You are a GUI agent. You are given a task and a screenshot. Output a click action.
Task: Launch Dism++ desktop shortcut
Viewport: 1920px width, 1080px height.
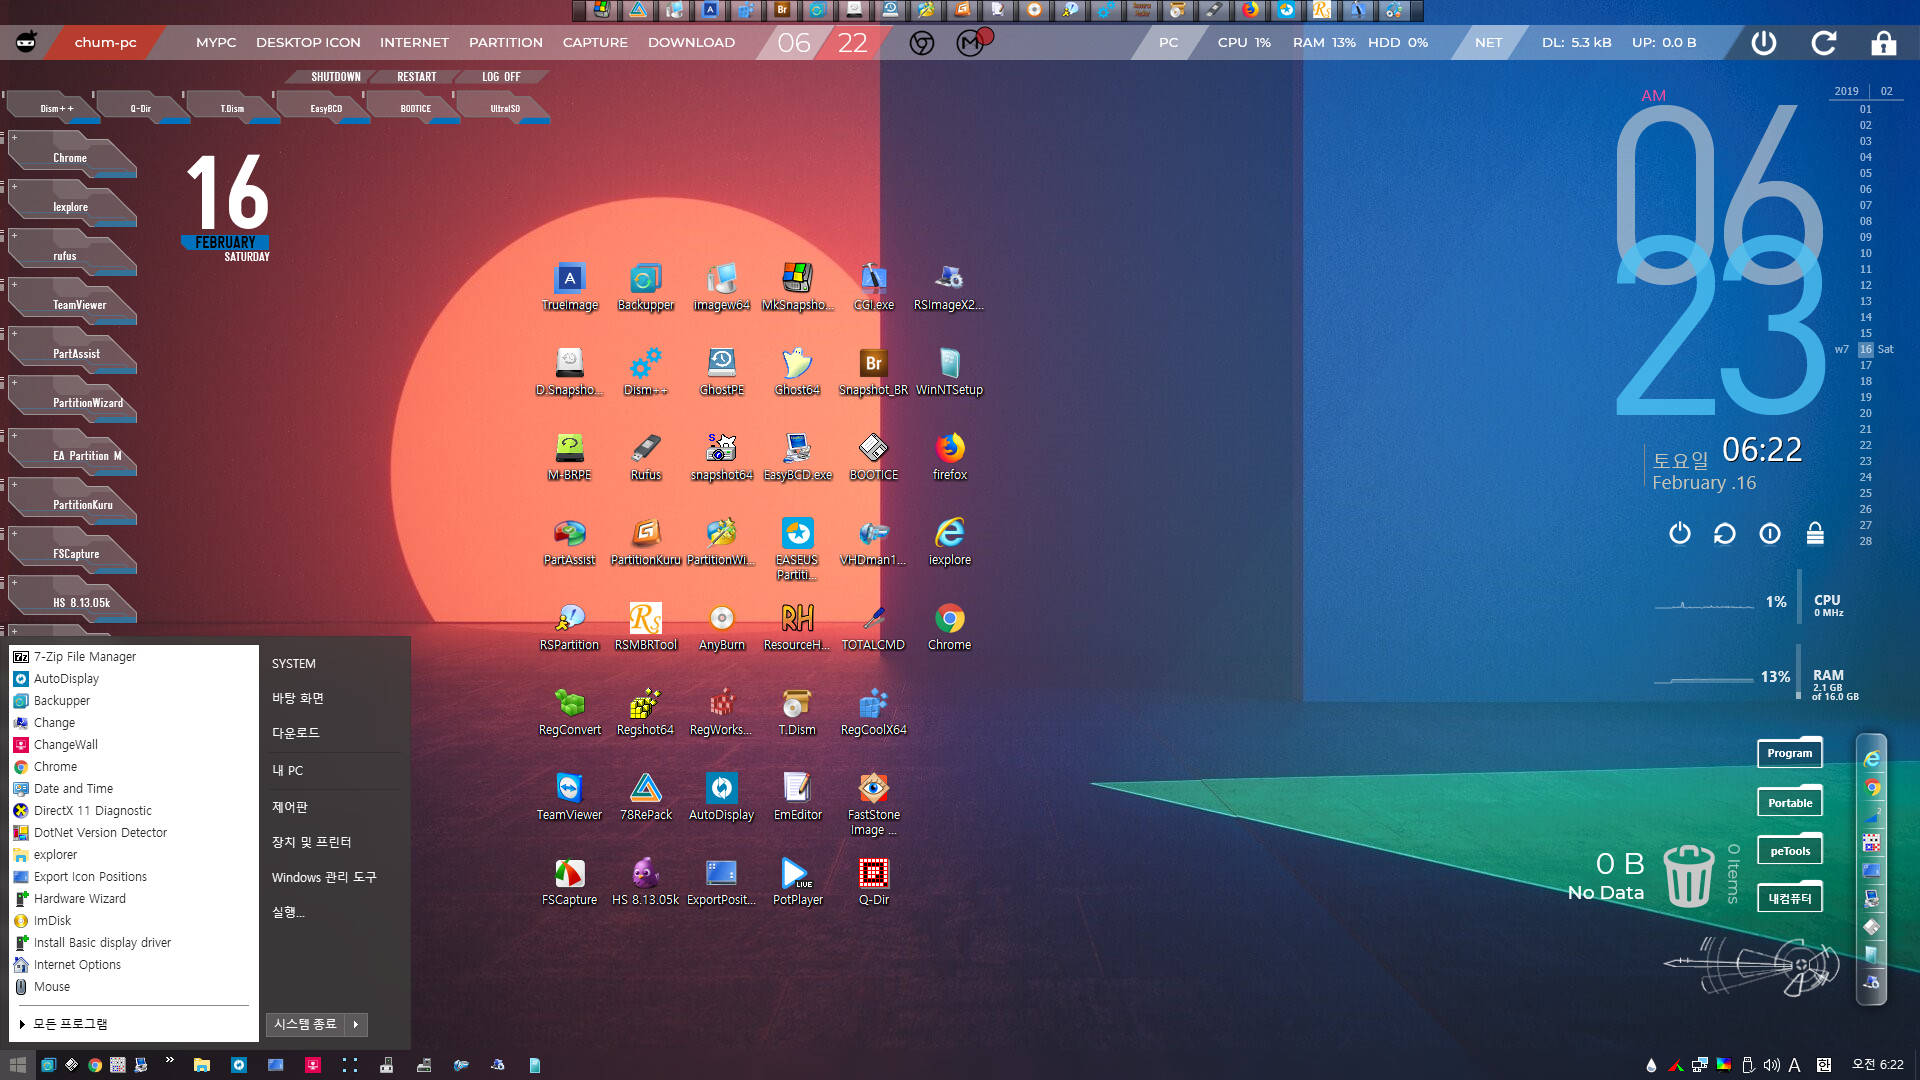pos(645,372)
